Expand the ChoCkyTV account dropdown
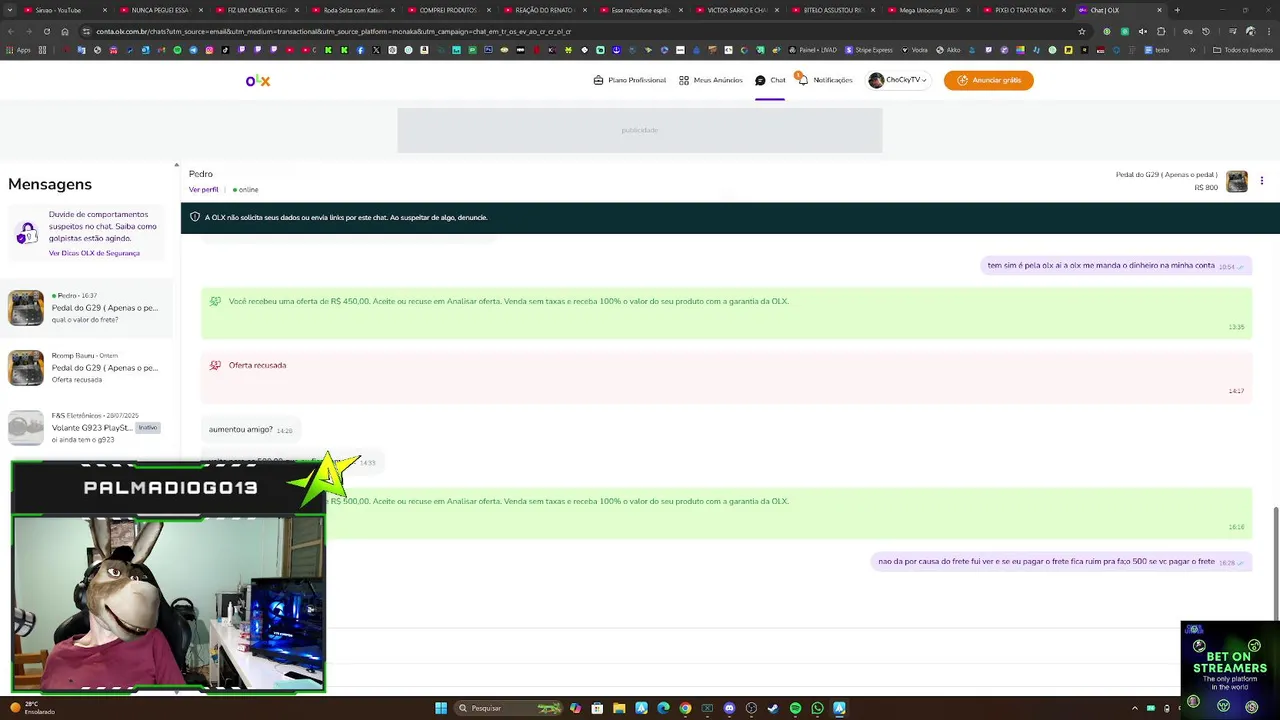The width and height of the screenshot is (1280, 720). [897, 80]
